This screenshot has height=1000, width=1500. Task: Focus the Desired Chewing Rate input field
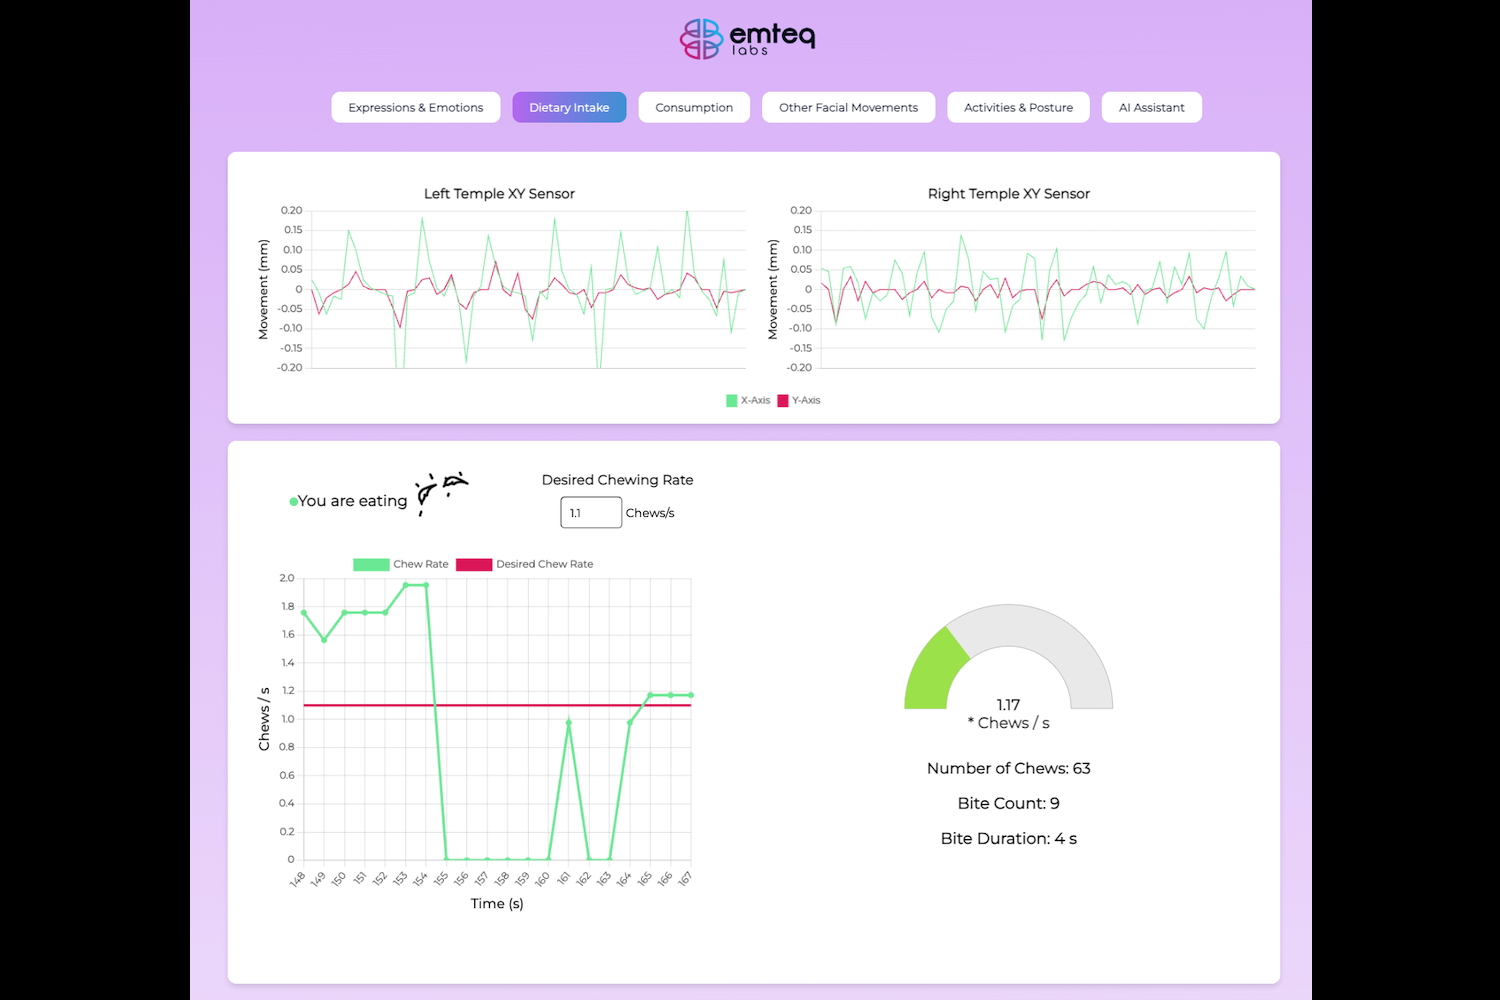pos(590,513)
